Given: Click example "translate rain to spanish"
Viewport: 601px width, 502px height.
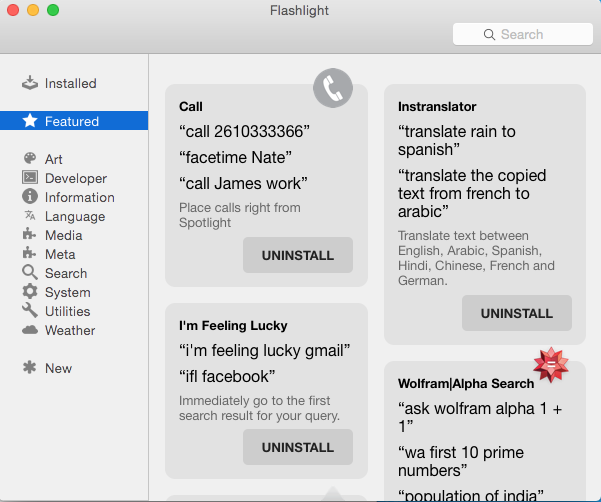Looking at the screenshot, I should click(x=456, y=140).
